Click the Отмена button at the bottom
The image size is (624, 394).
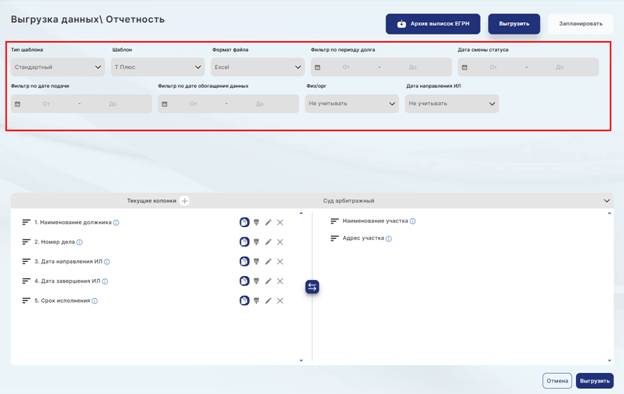(x=557, y=381)
